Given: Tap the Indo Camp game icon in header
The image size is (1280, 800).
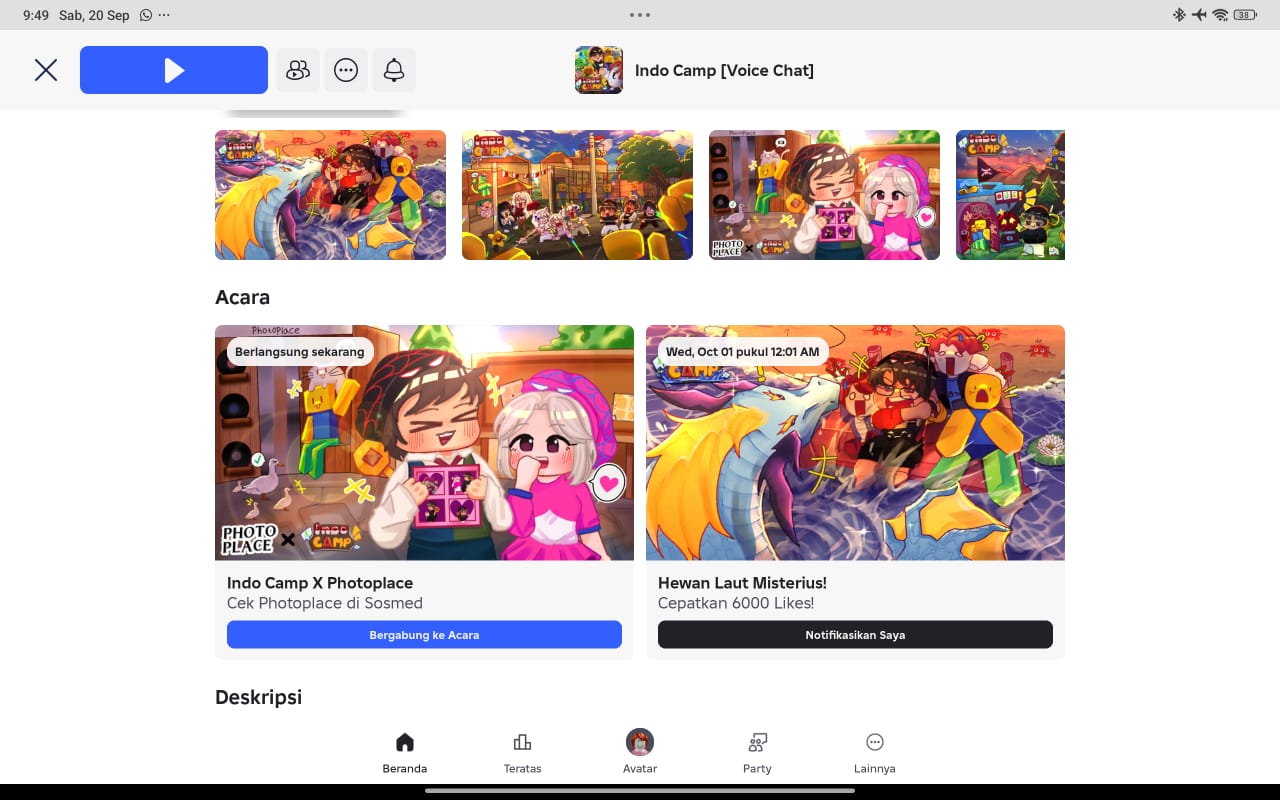Looking at the screenshot, I should click(x=599, y=70).
